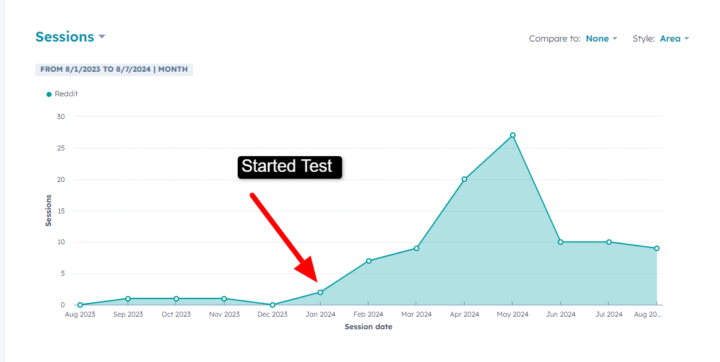Click the Nov 2023 data point
This screenshot has width=720, height=362.
pyautogui.click(x=224, y=299)
